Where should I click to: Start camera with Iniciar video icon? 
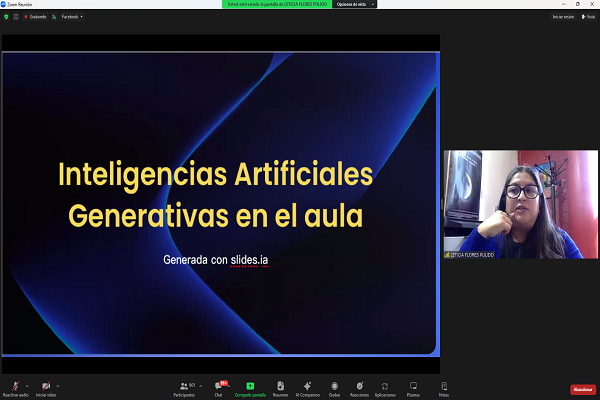46,386
